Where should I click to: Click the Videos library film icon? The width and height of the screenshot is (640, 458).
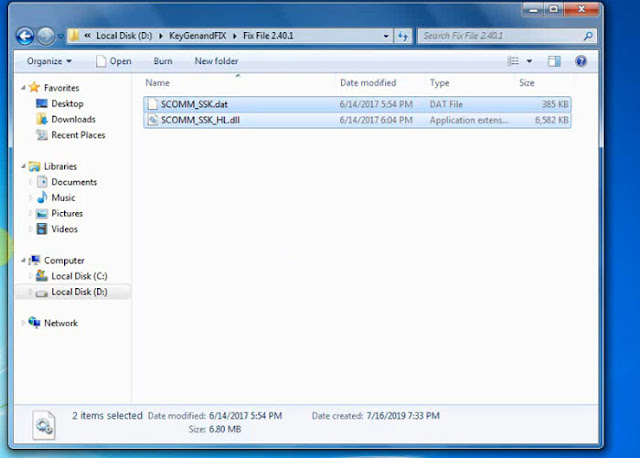(42, 229)
